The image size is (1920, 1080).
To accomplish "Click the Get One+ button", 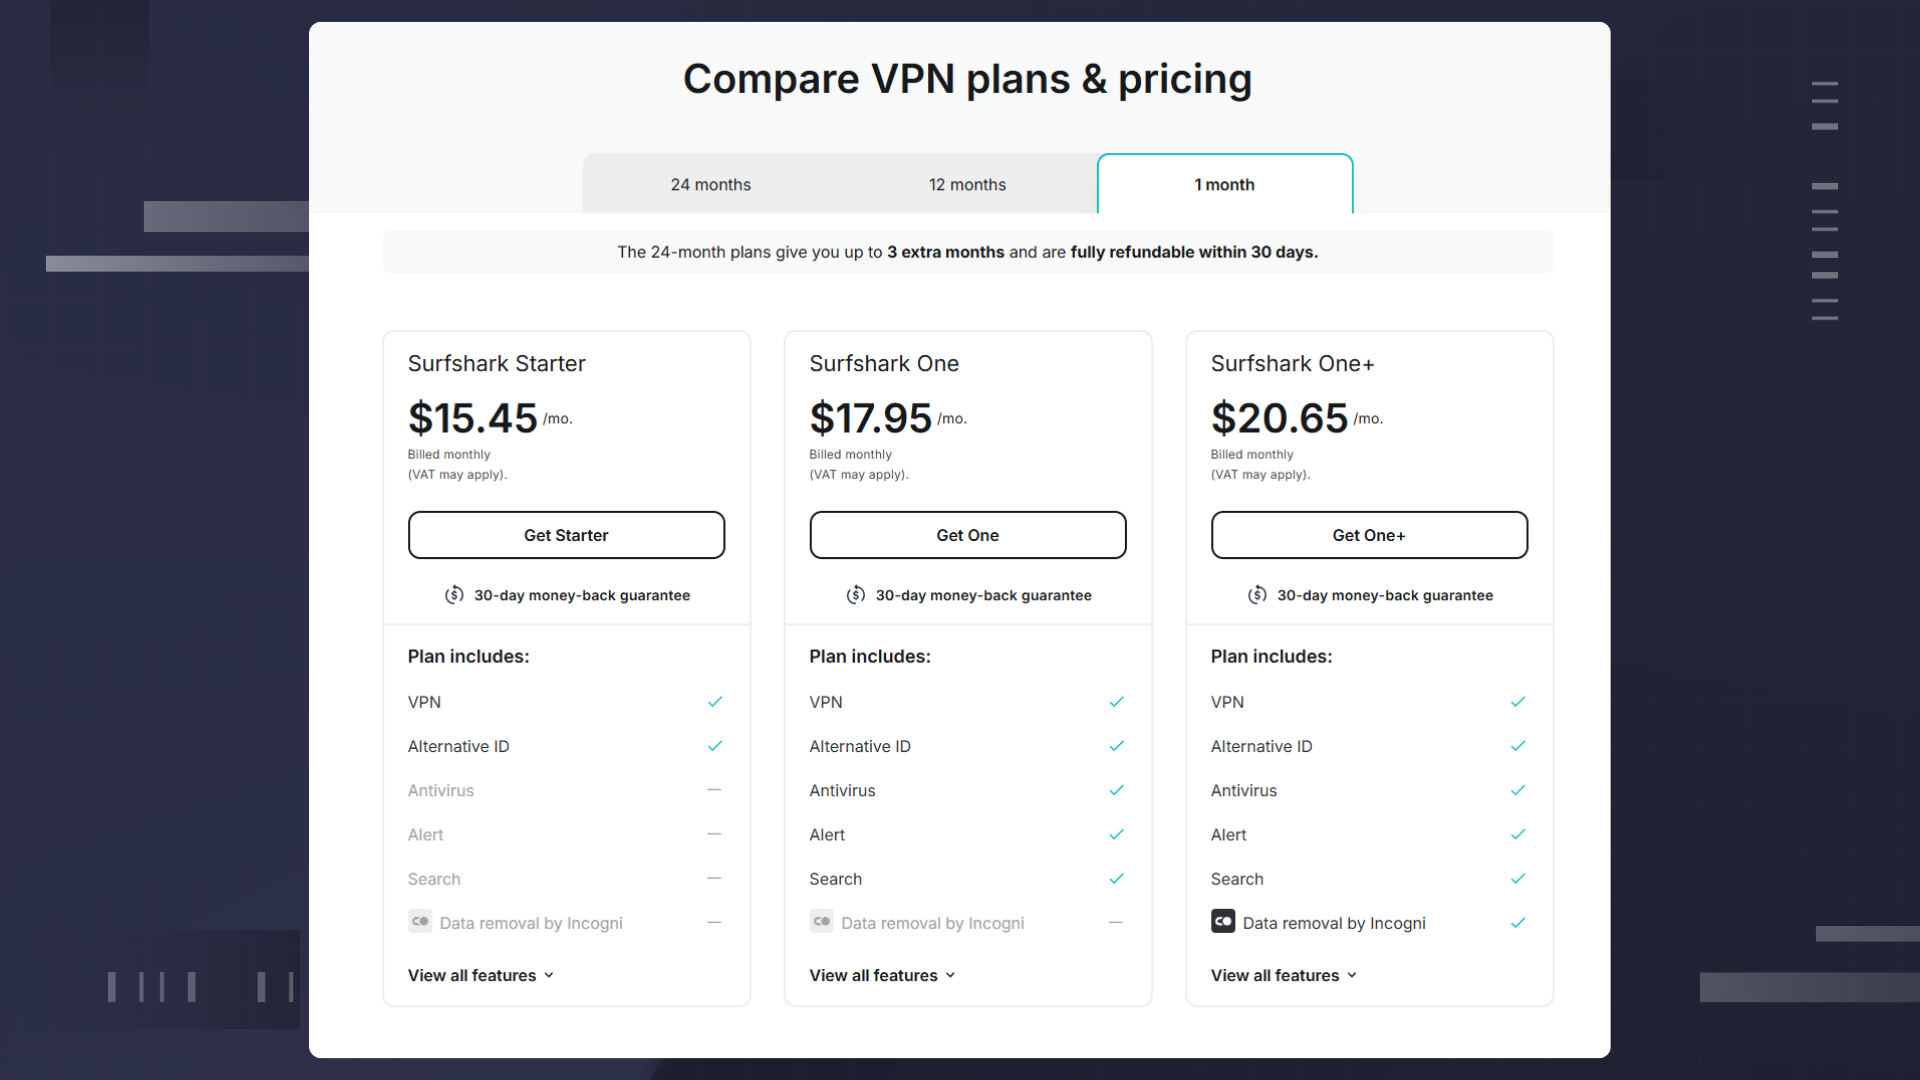I will coord(1369,535).
